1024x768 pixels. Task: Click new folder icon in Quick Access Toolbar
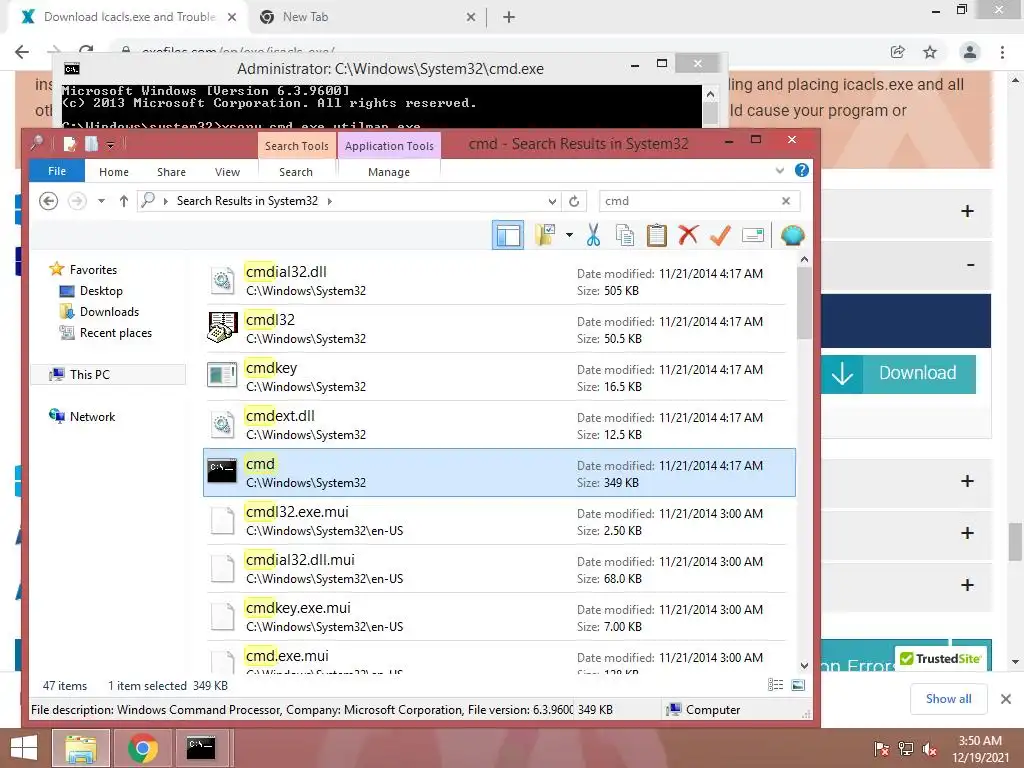point(91,144)
